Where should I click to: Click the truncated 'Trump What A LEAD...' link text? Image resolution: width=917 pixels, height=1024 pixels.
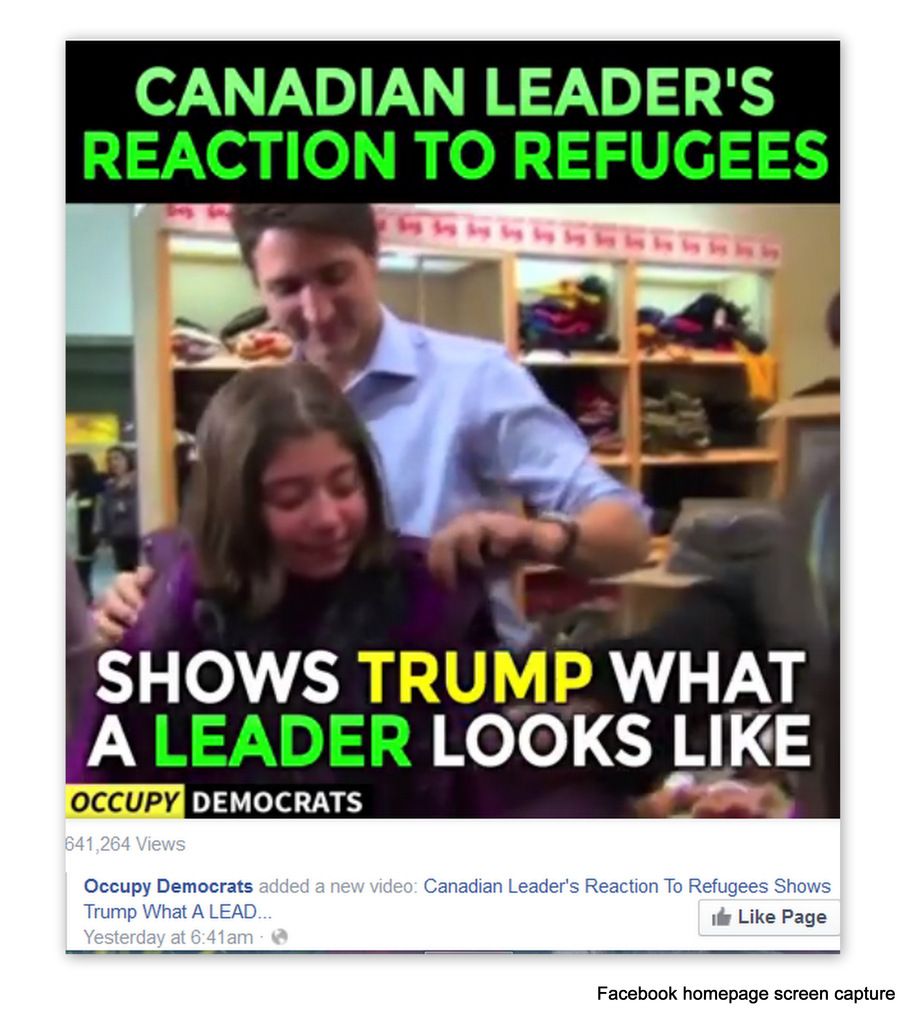point(177,911)
